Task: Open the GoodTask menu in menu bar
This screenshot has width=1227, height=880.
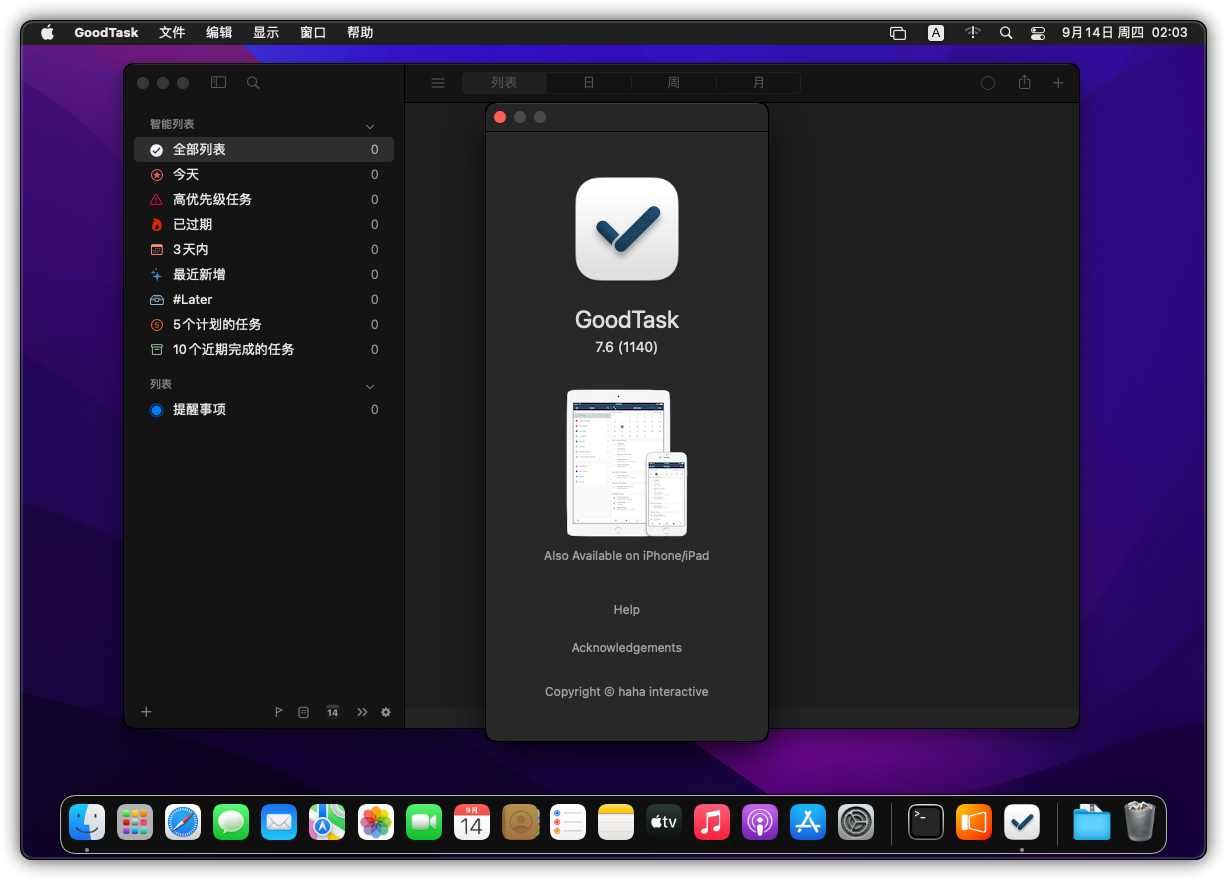Action: tap(106, 32)
